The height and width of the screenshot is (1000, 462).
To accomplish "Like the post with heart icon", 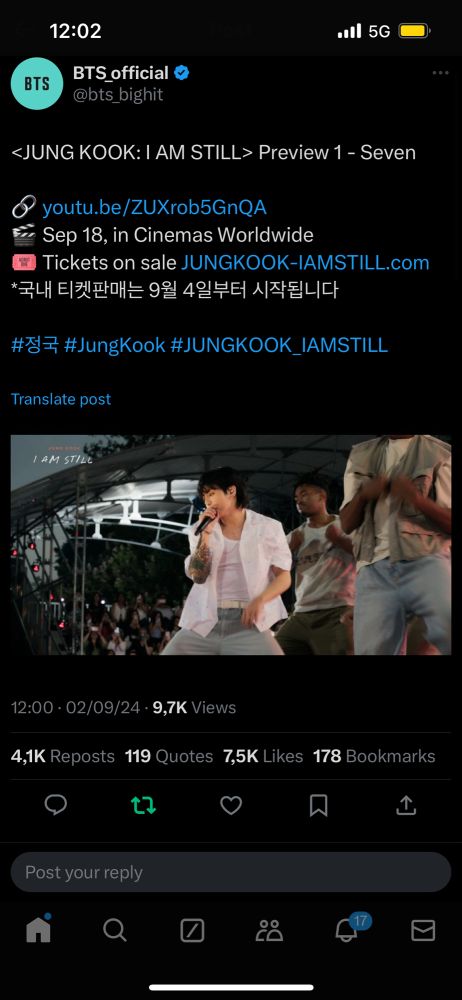I will click(x=231, y=805).
